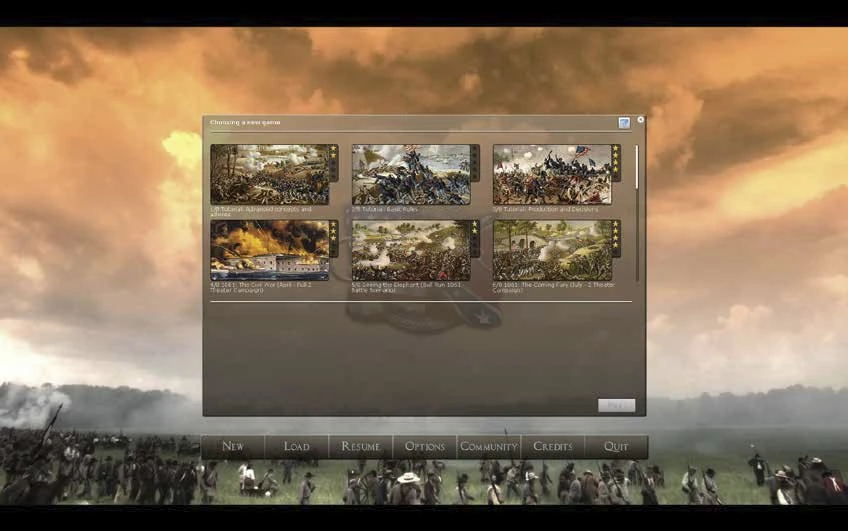Click the grayed Play button in dialog

coord(617,405)
